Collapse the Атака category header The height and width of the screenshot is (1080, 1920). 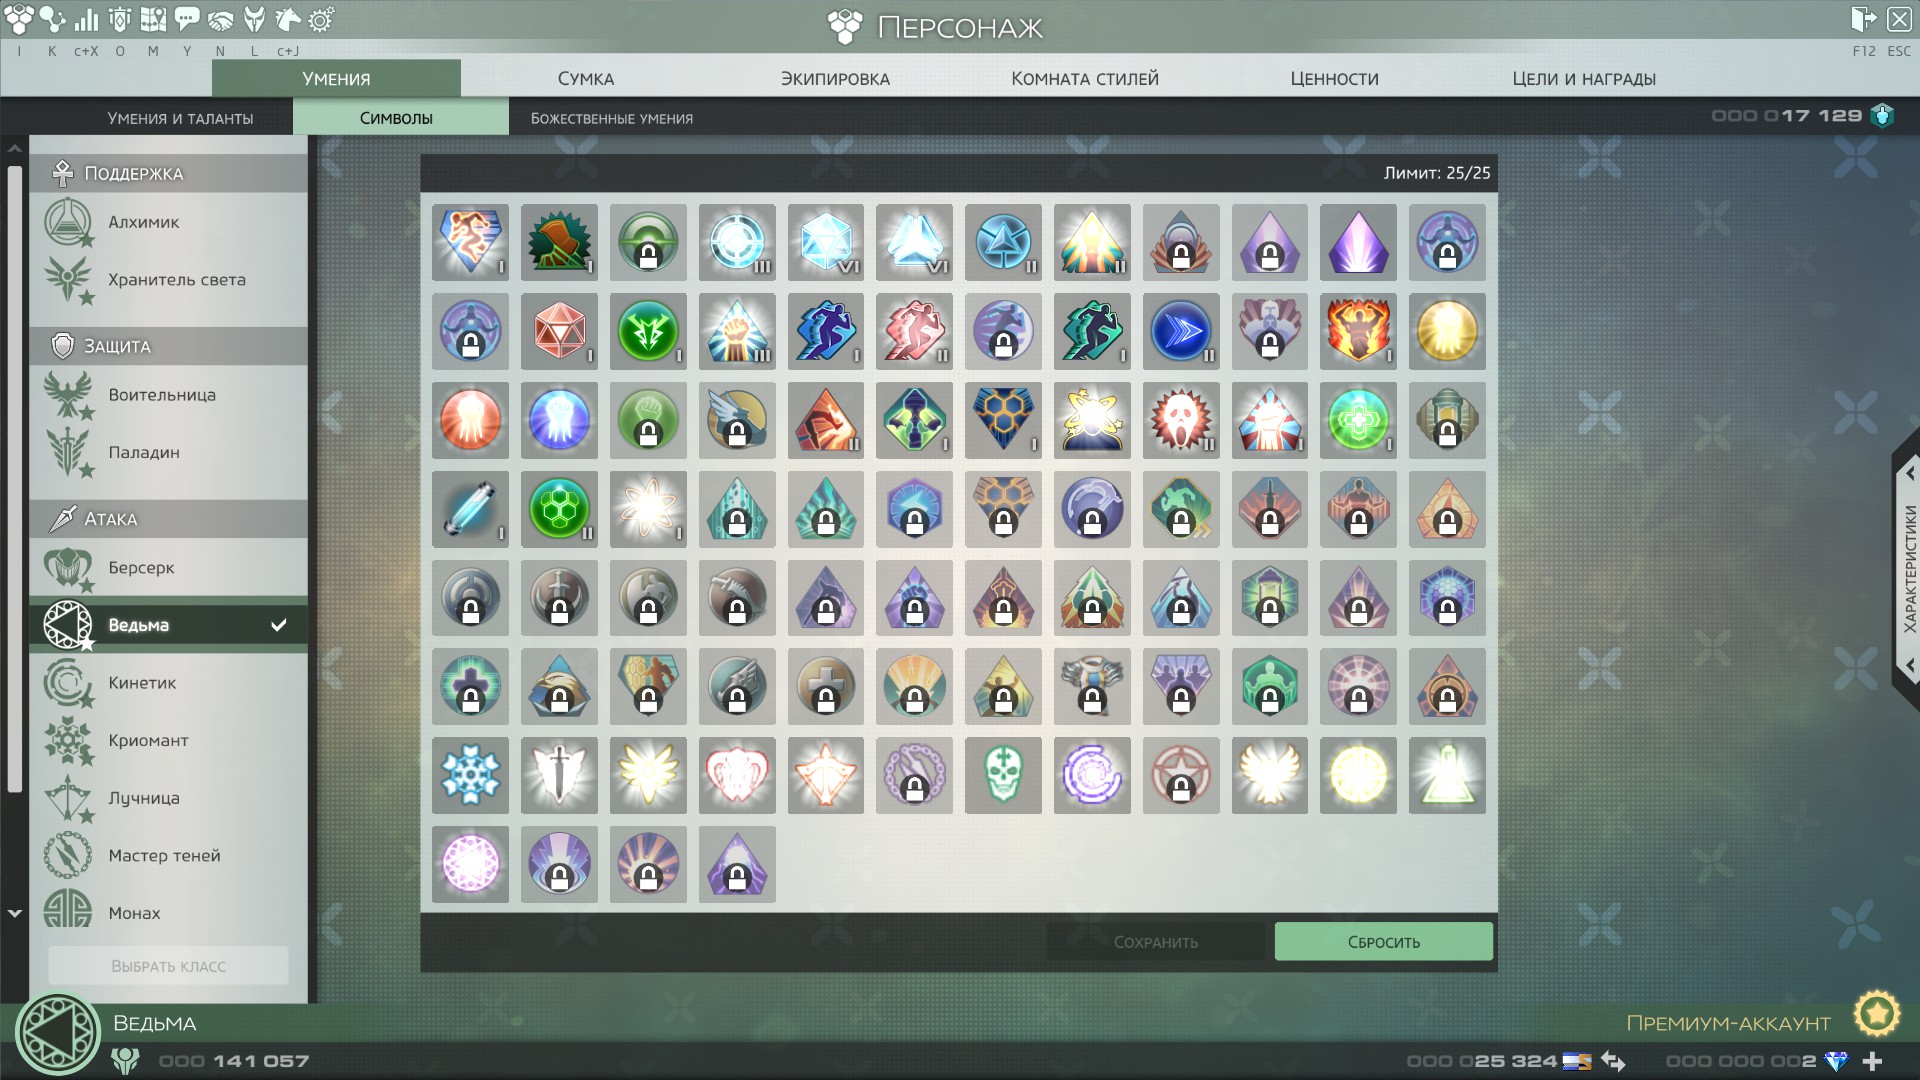click(x=168, y=519)
